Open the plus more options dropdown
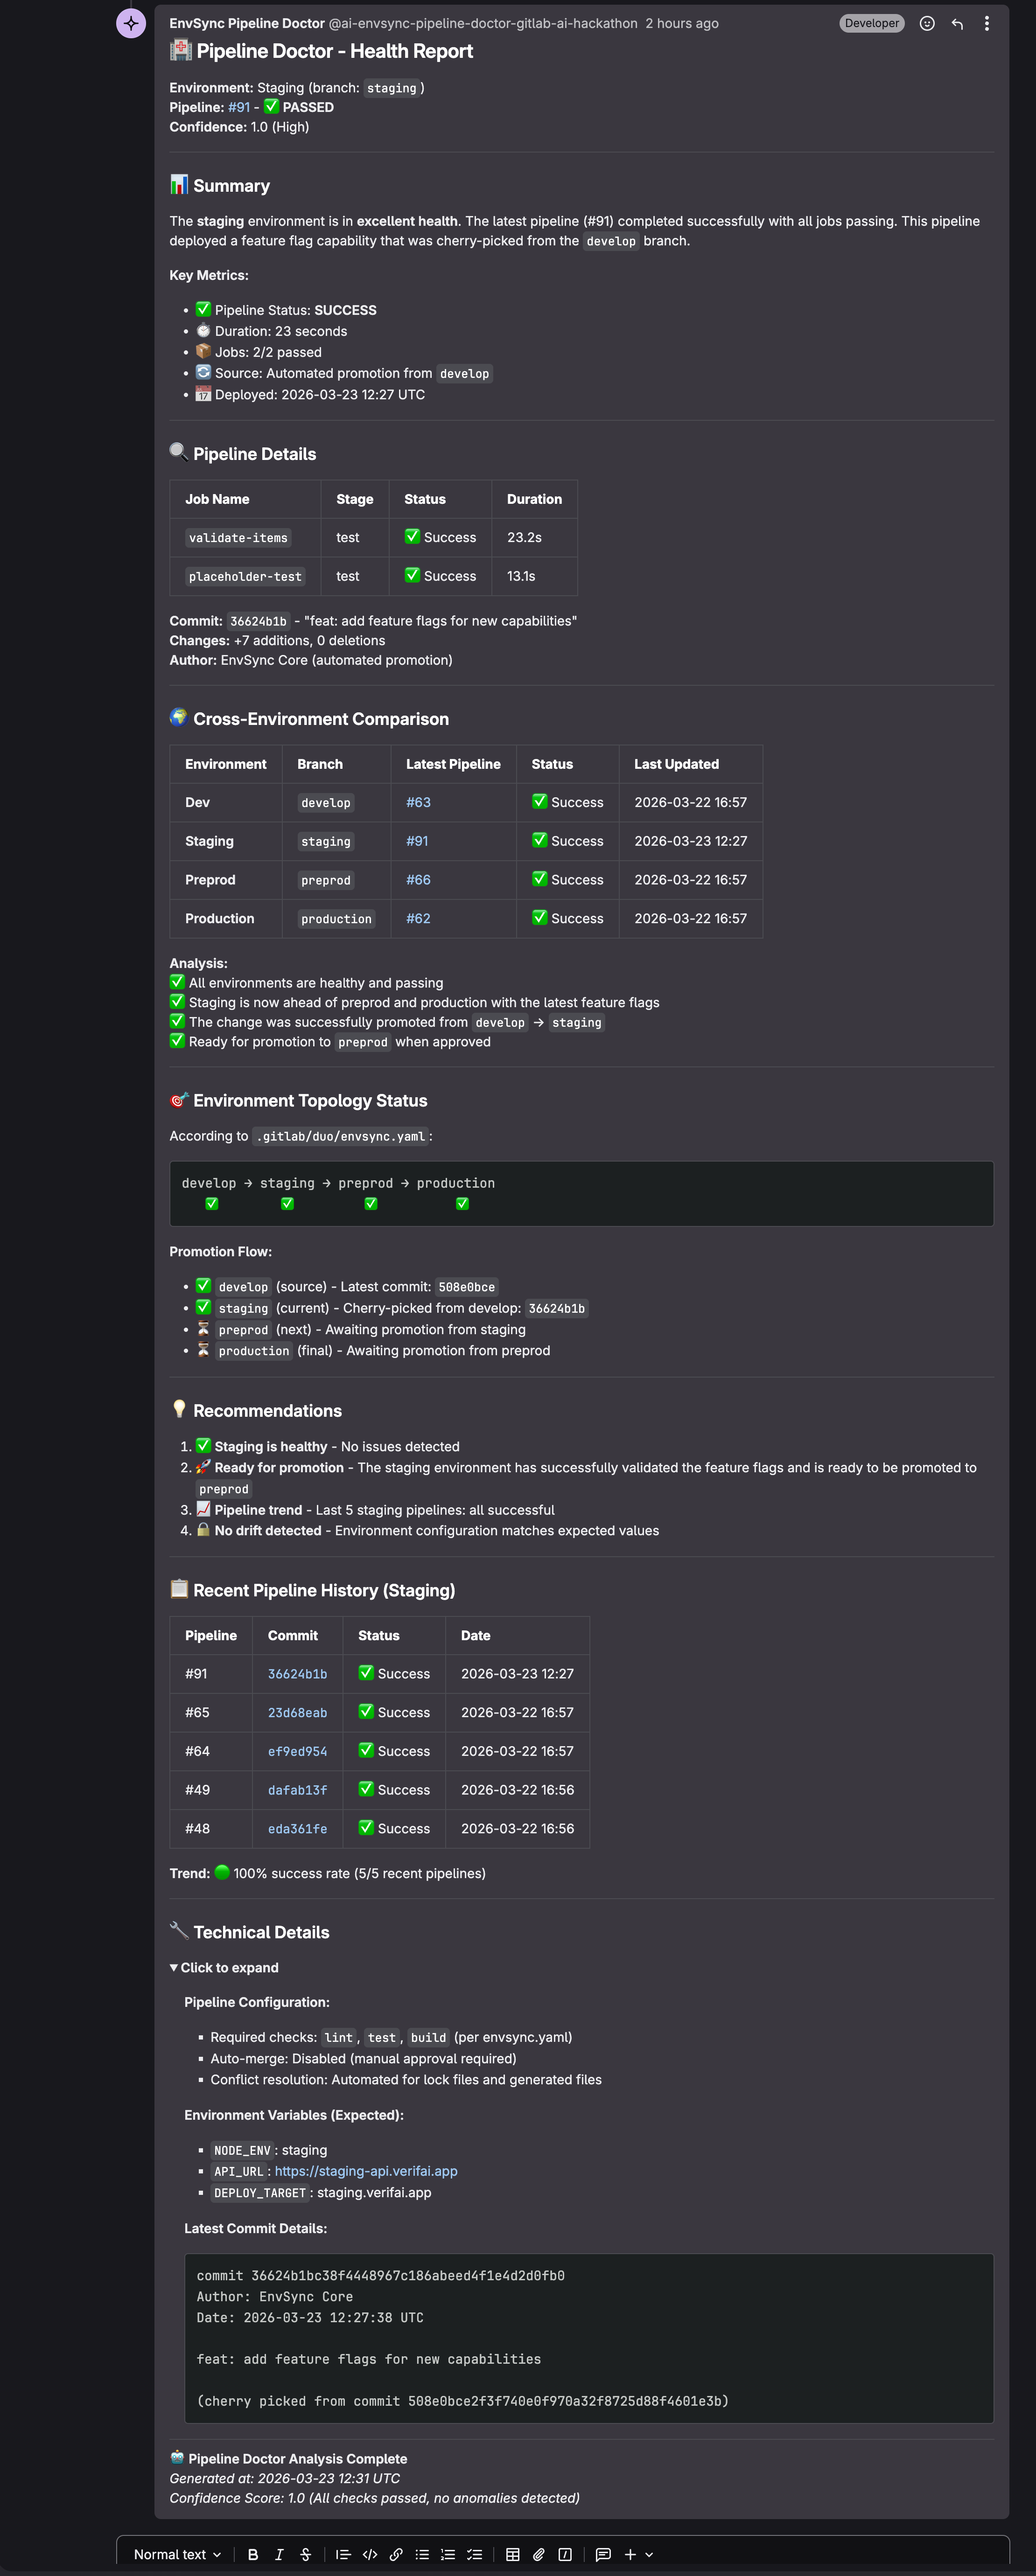1036x2576 pixels. (638, 2554)
